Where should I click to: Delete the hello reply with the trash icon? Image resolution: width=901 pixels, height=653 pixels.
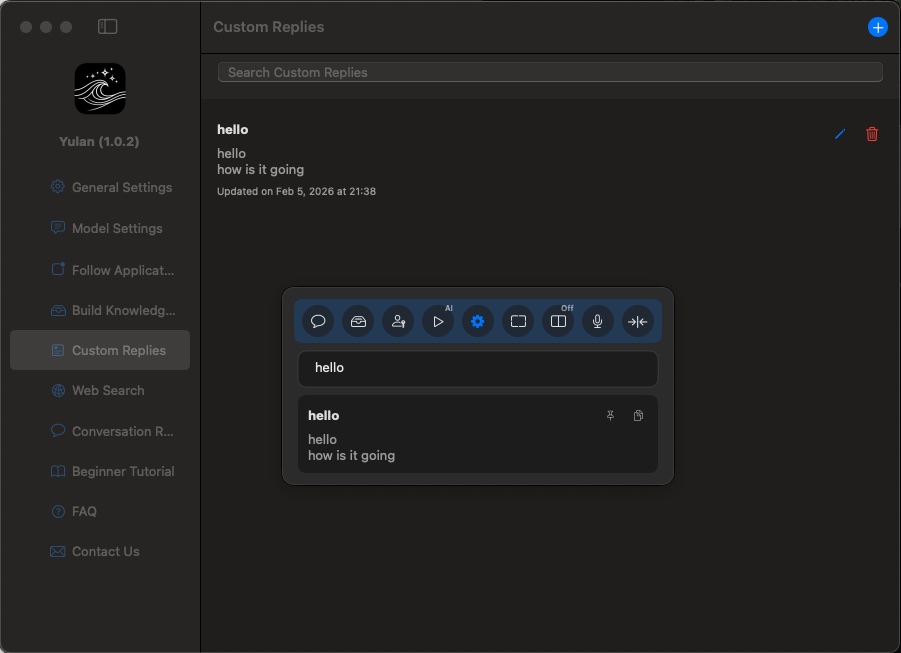pos(871,133)
